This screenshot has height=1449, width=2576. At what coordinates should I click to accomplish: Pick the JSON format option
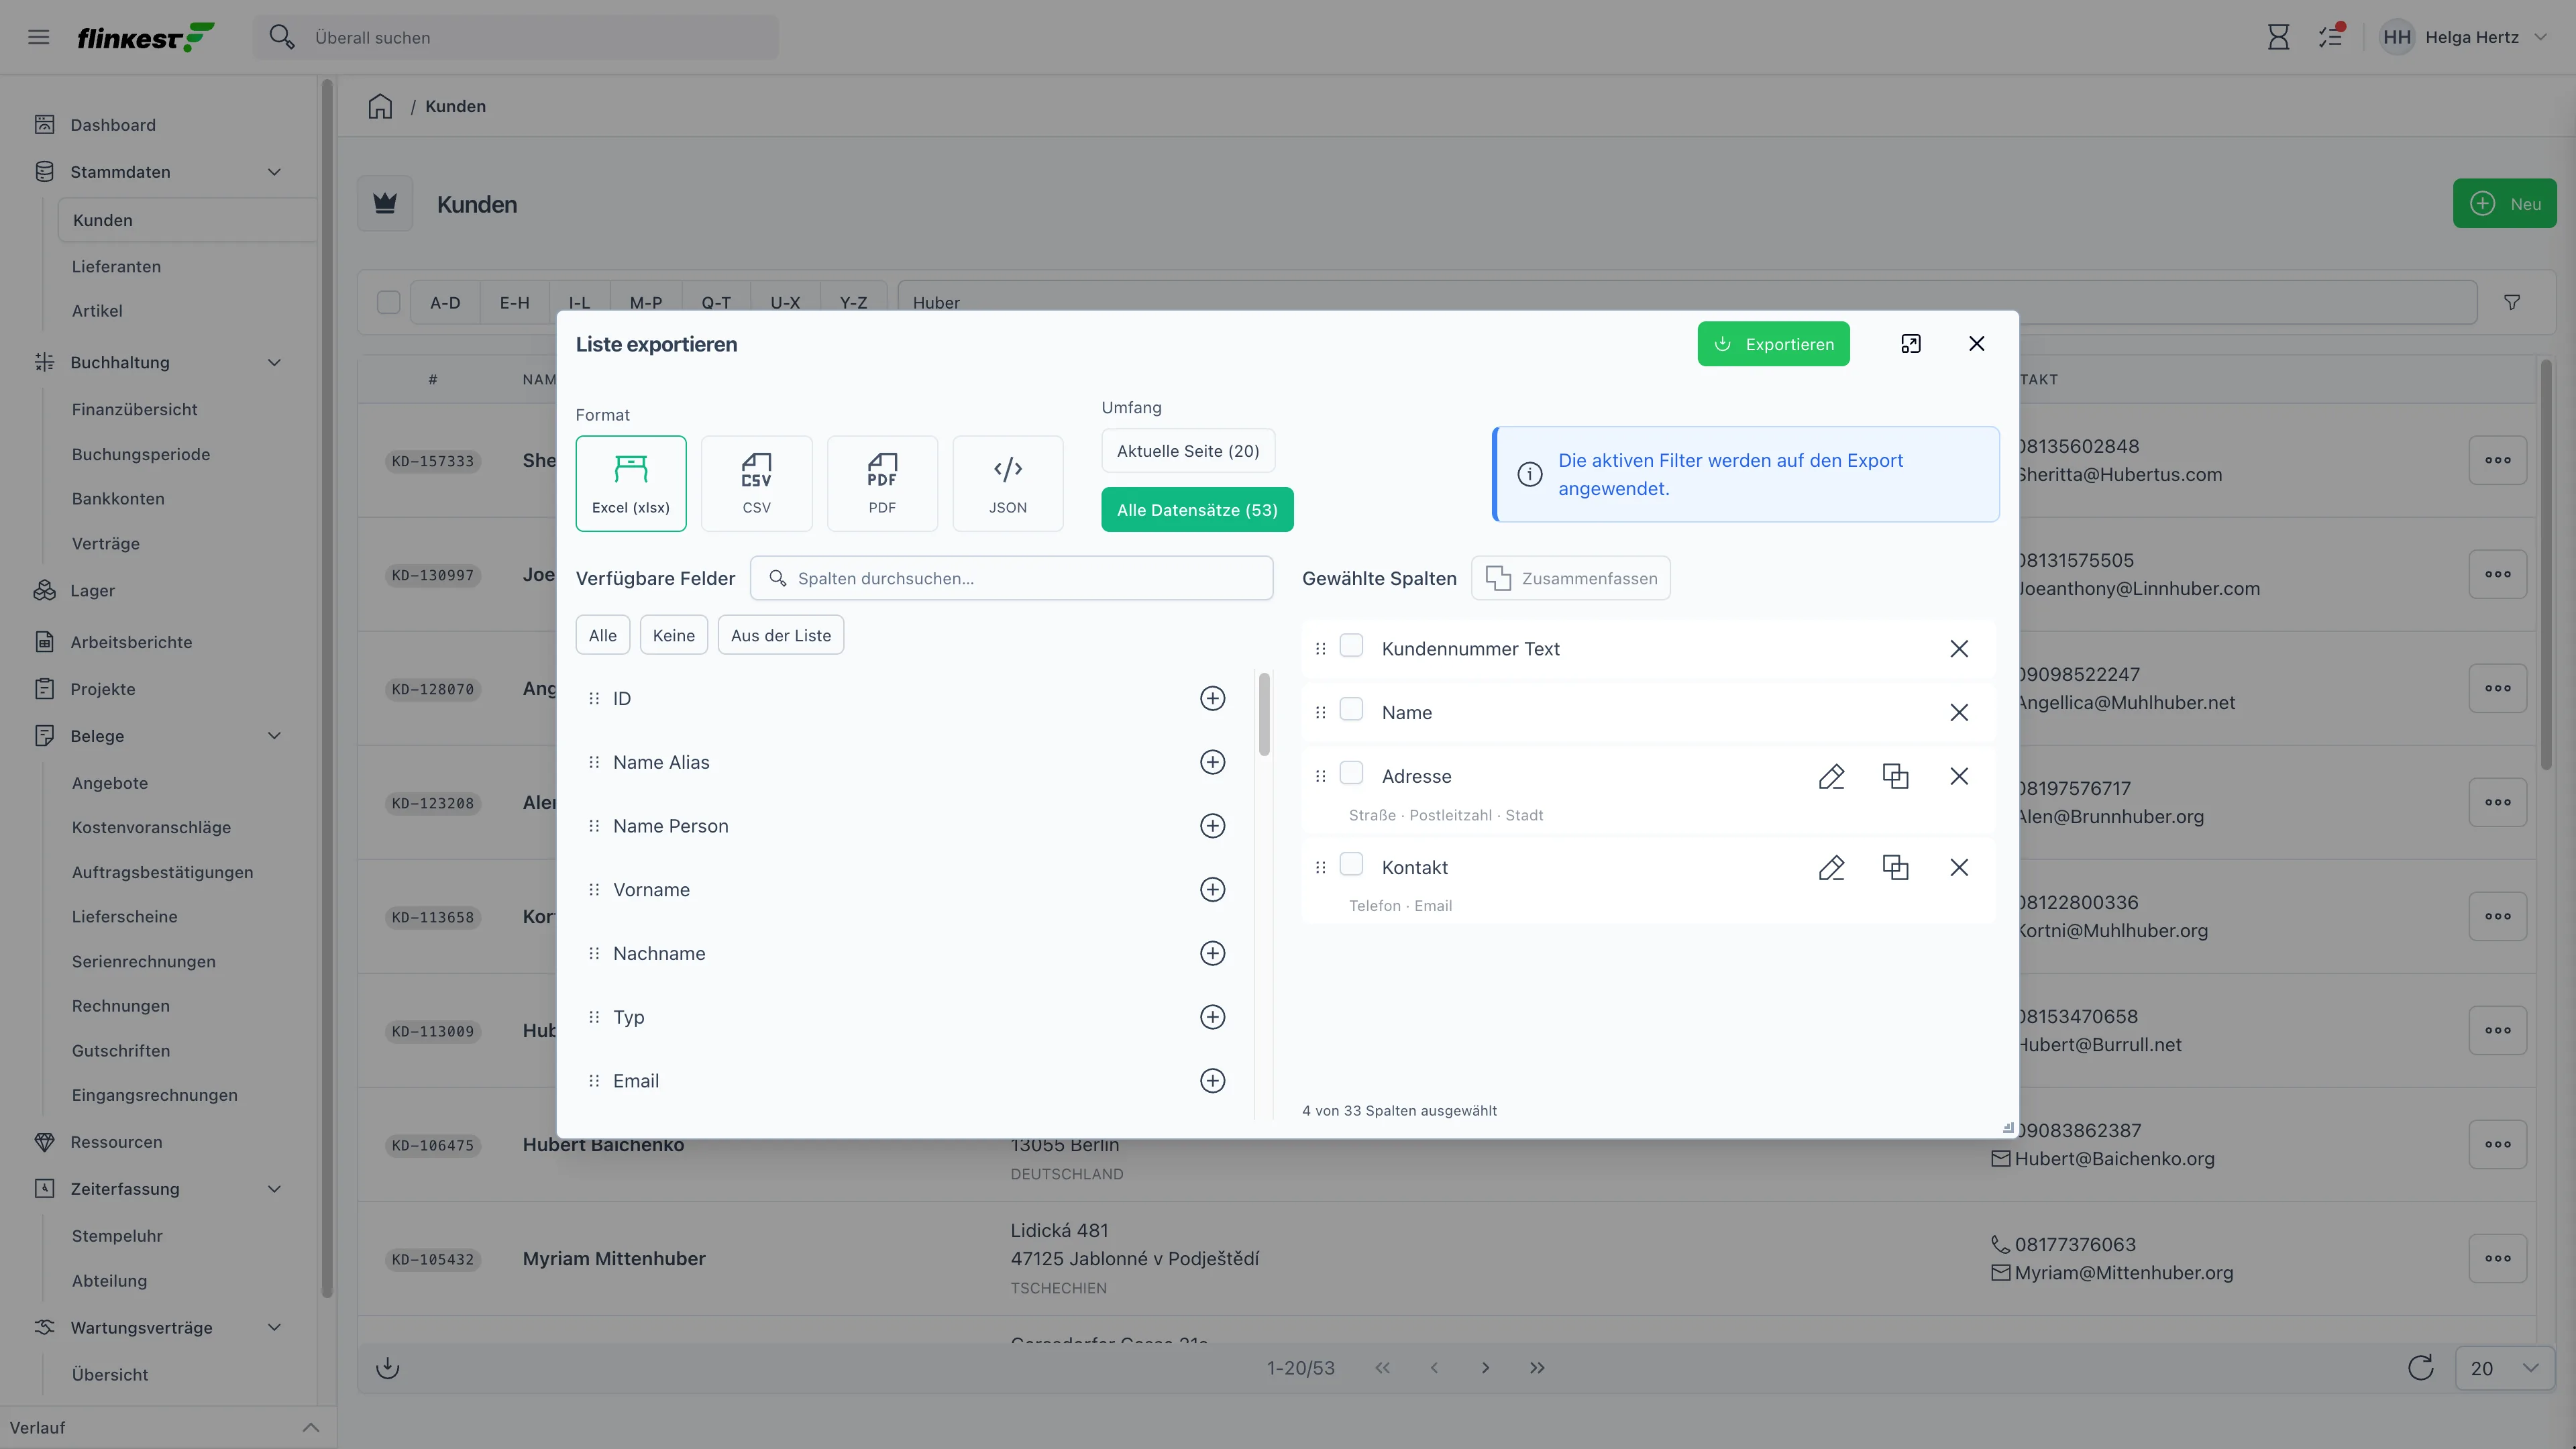click(1007, 483)
